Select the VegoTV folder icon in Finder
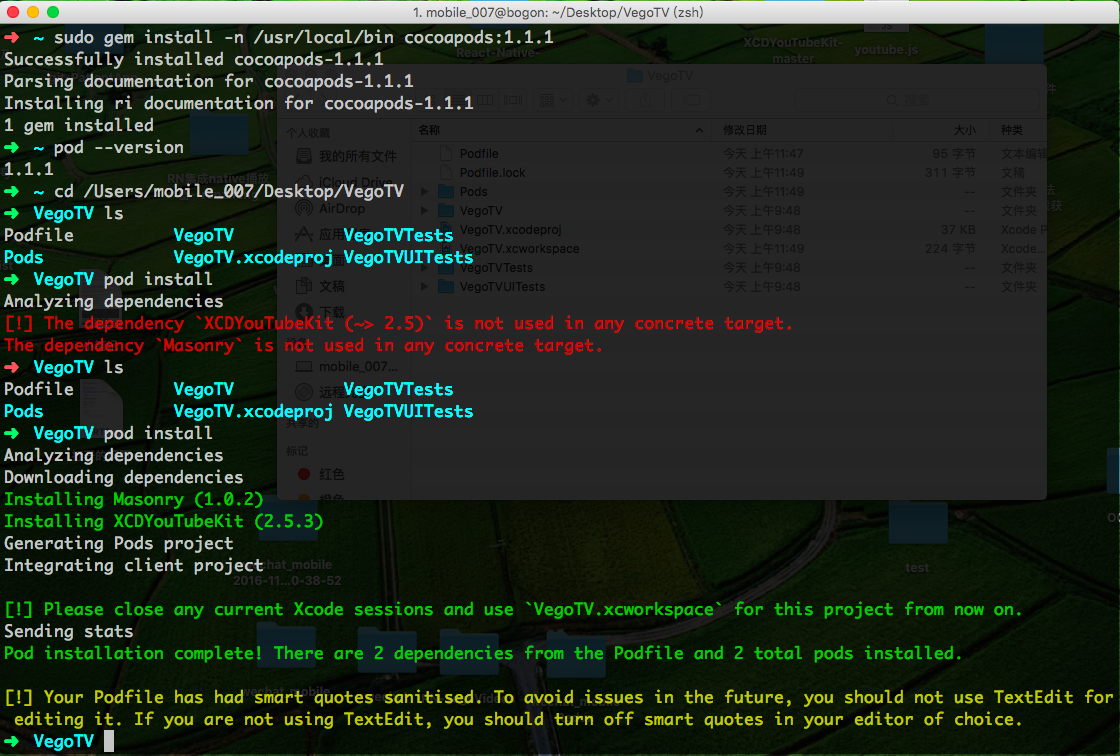The image size is (1120, 756). pos(446,211)
